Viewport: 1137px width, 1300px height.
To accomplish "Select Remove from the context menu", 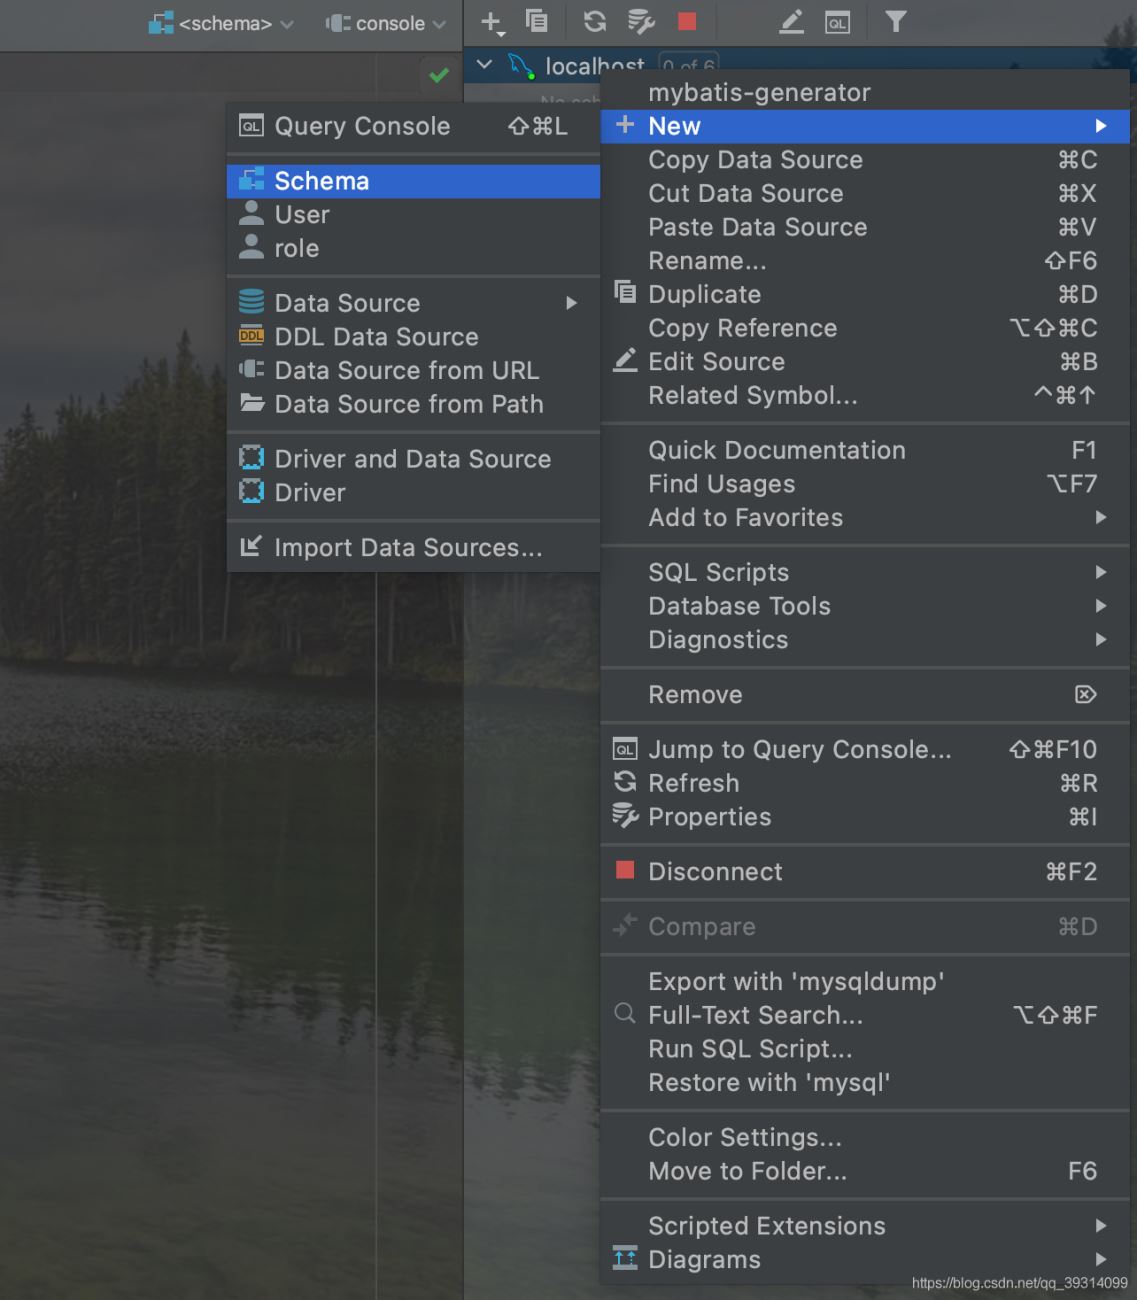I will (695, 695).
